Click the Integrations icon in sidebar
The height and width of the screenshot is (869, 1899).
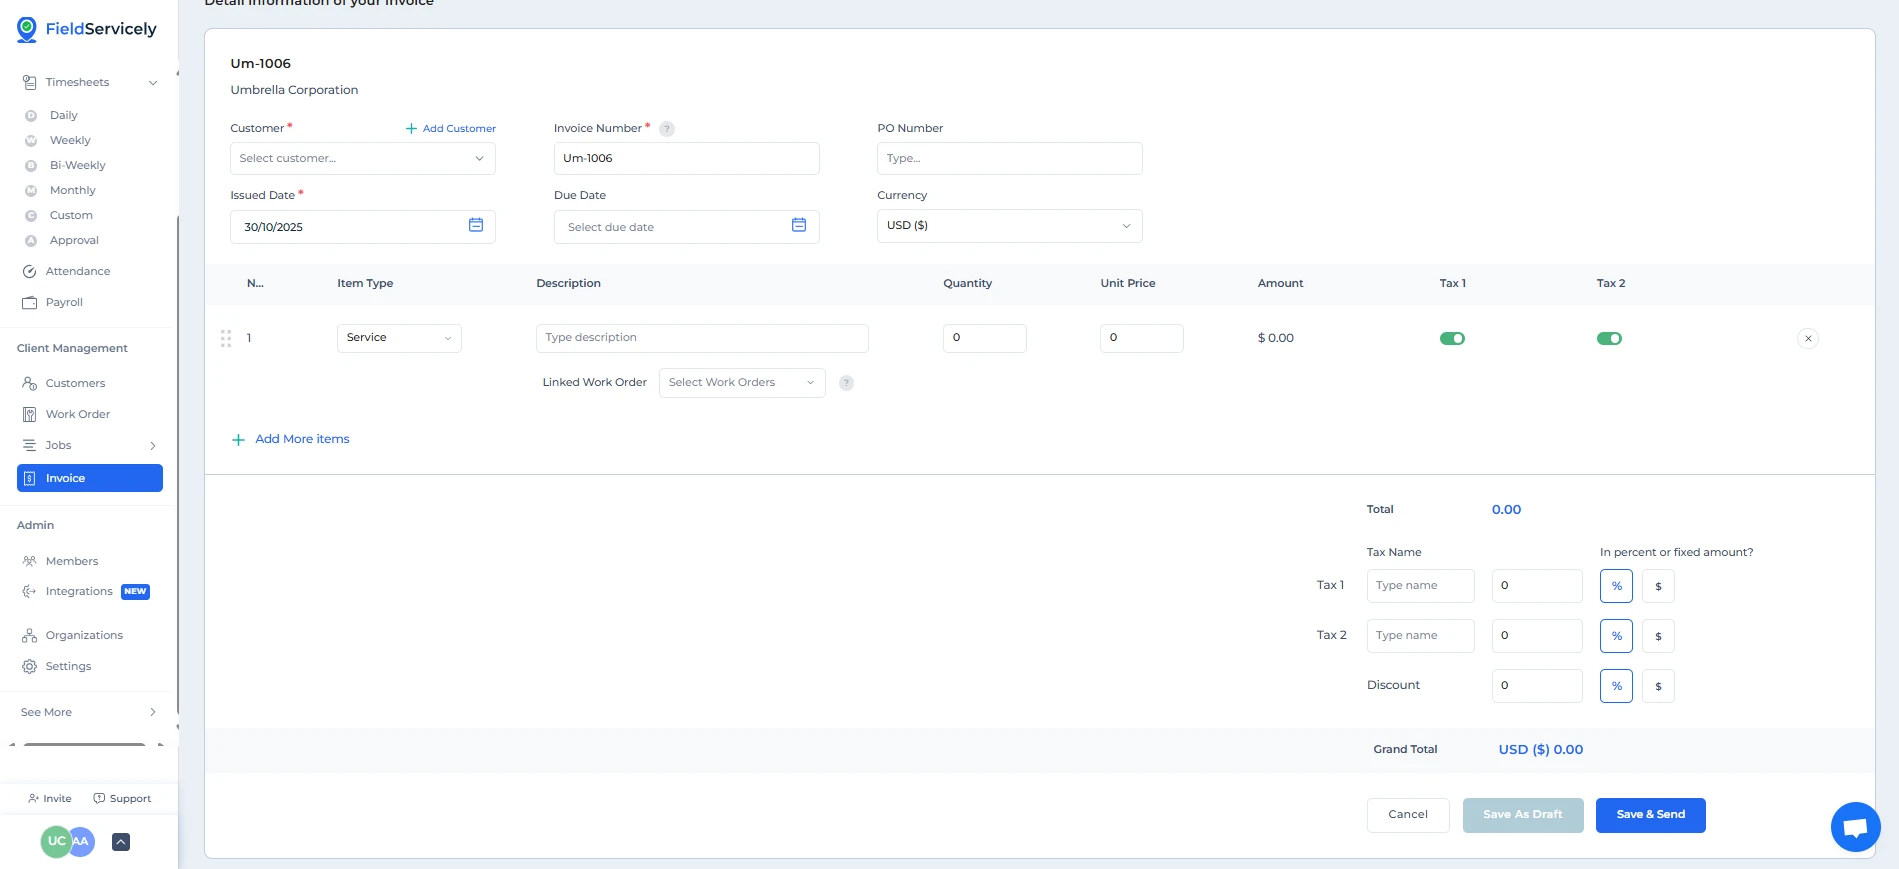[30, 591]
